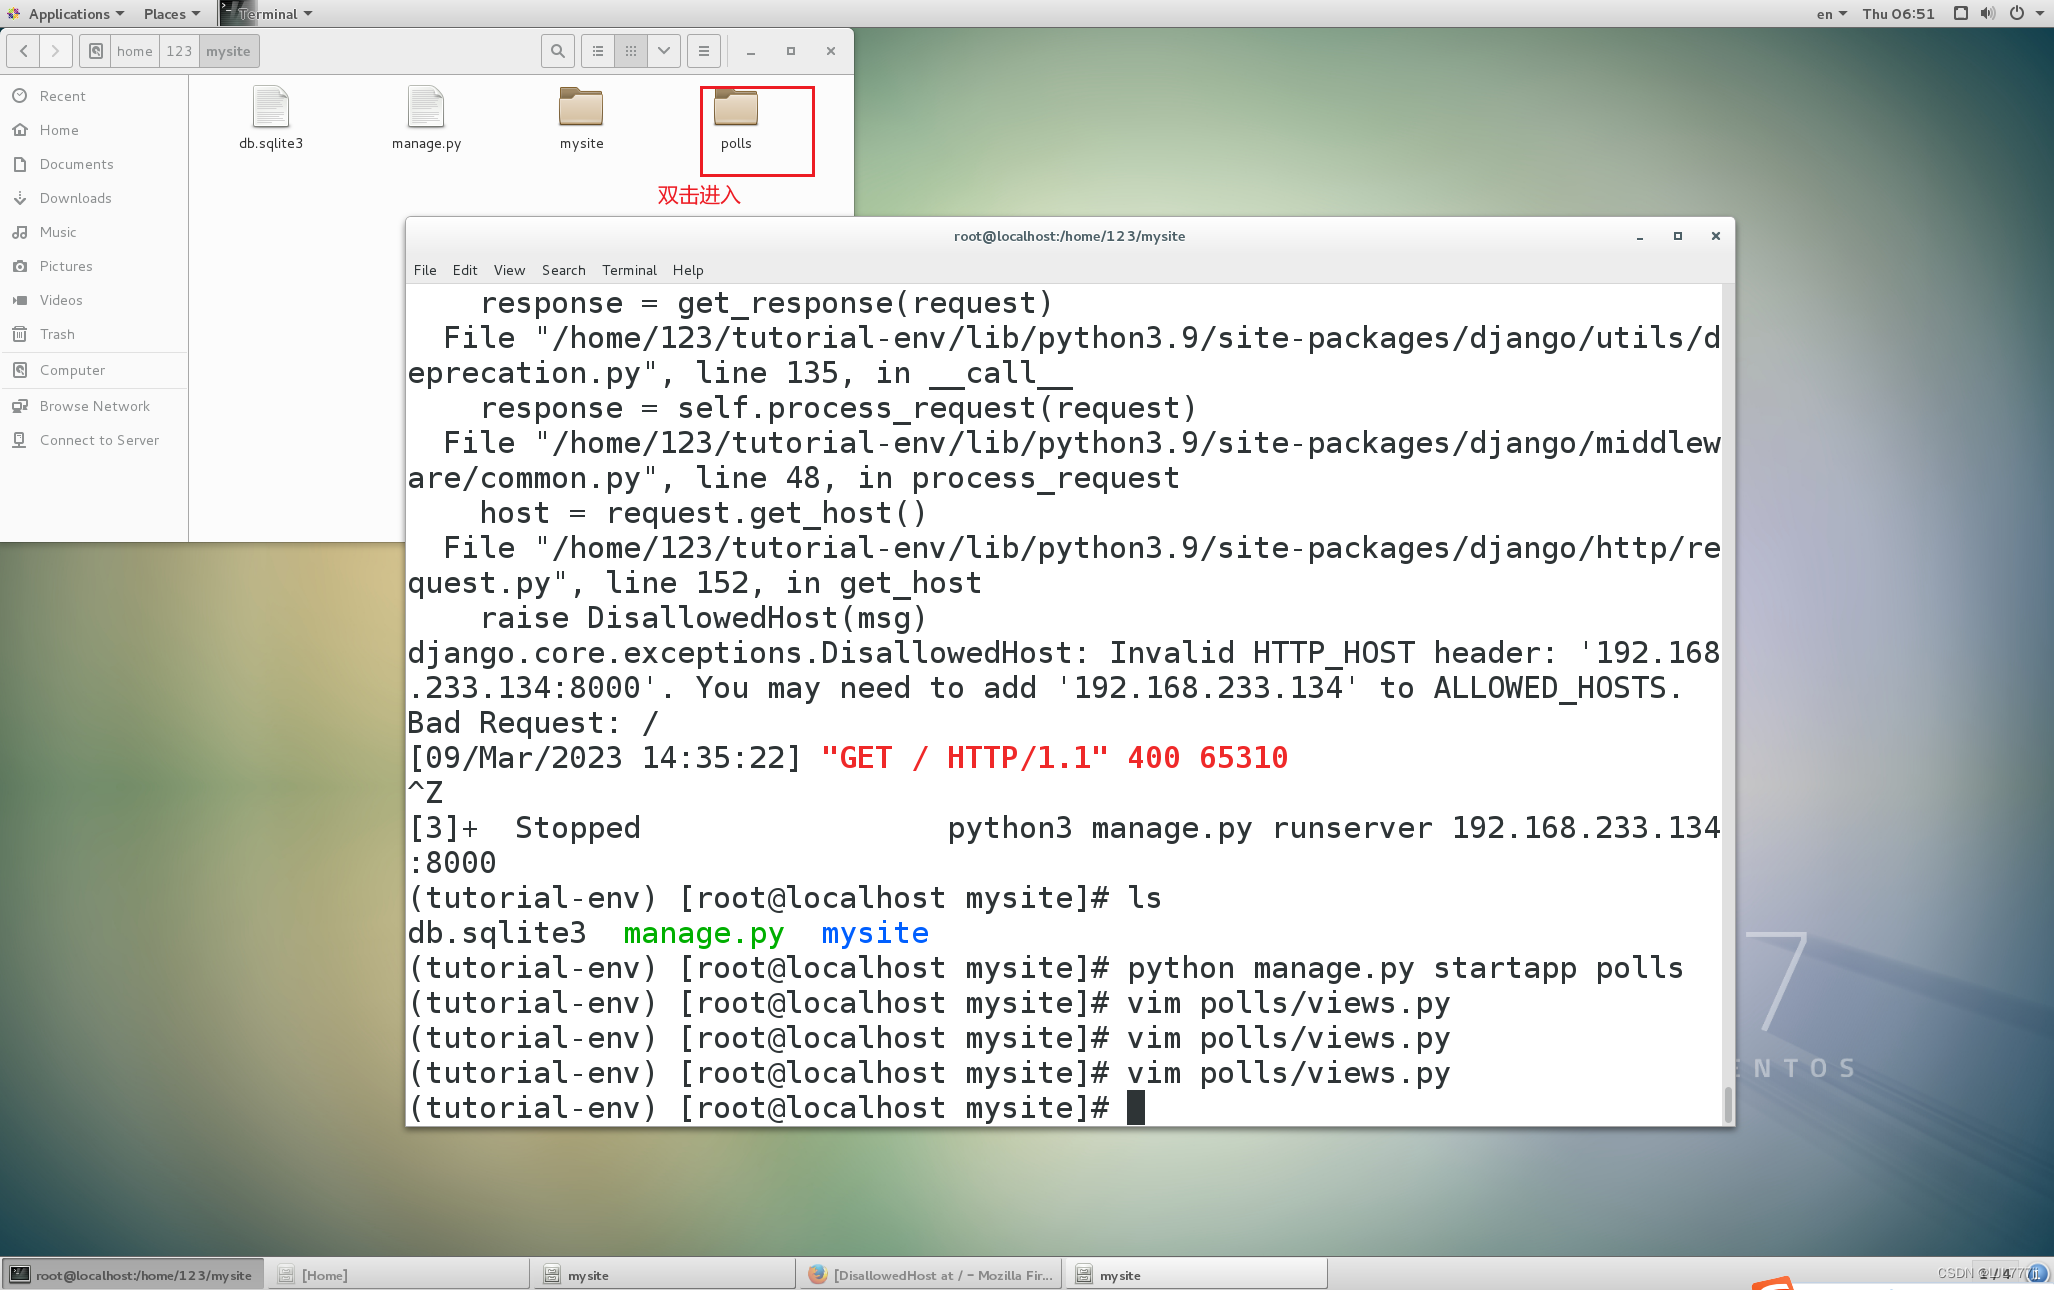Viewport: 2054px width, 1290px height.
Task: Click the 123 path breadcrumb button
Action: (x=179, y=51)
